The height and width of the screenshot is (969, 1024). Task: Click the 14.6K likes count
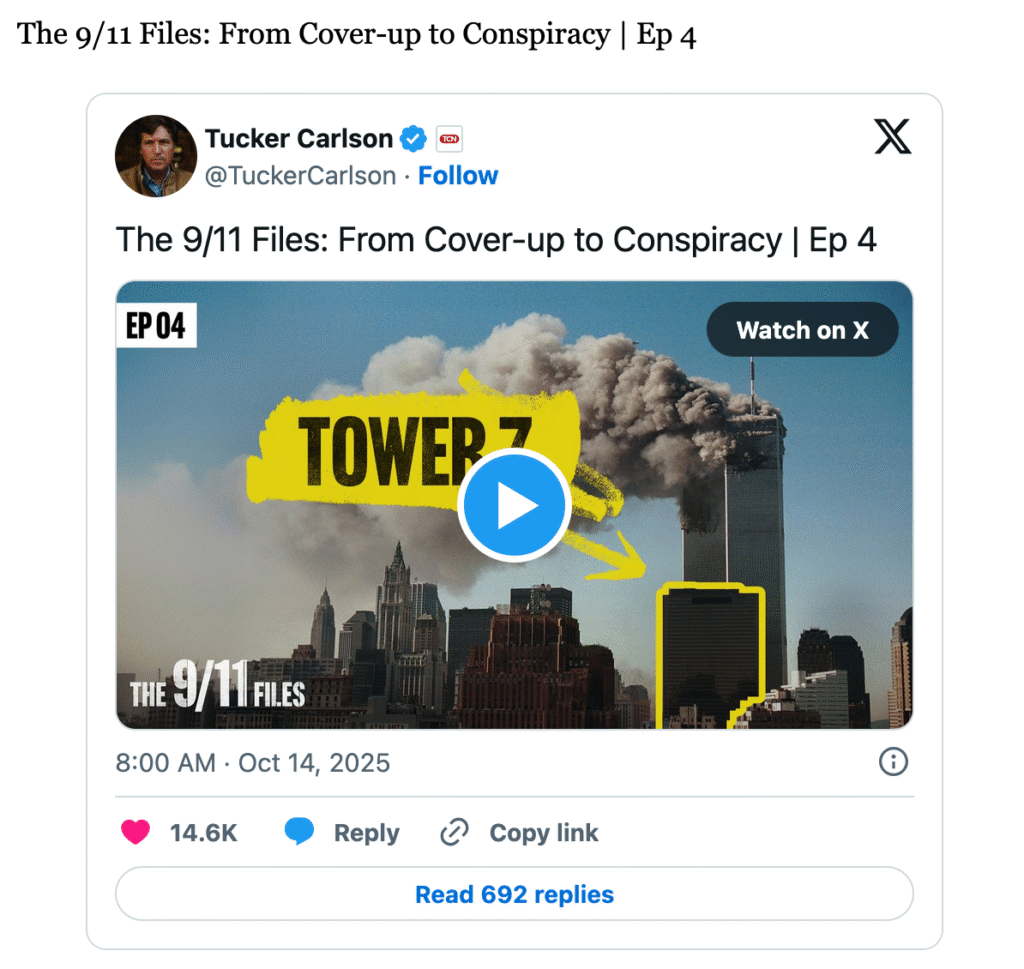point(204,833)
